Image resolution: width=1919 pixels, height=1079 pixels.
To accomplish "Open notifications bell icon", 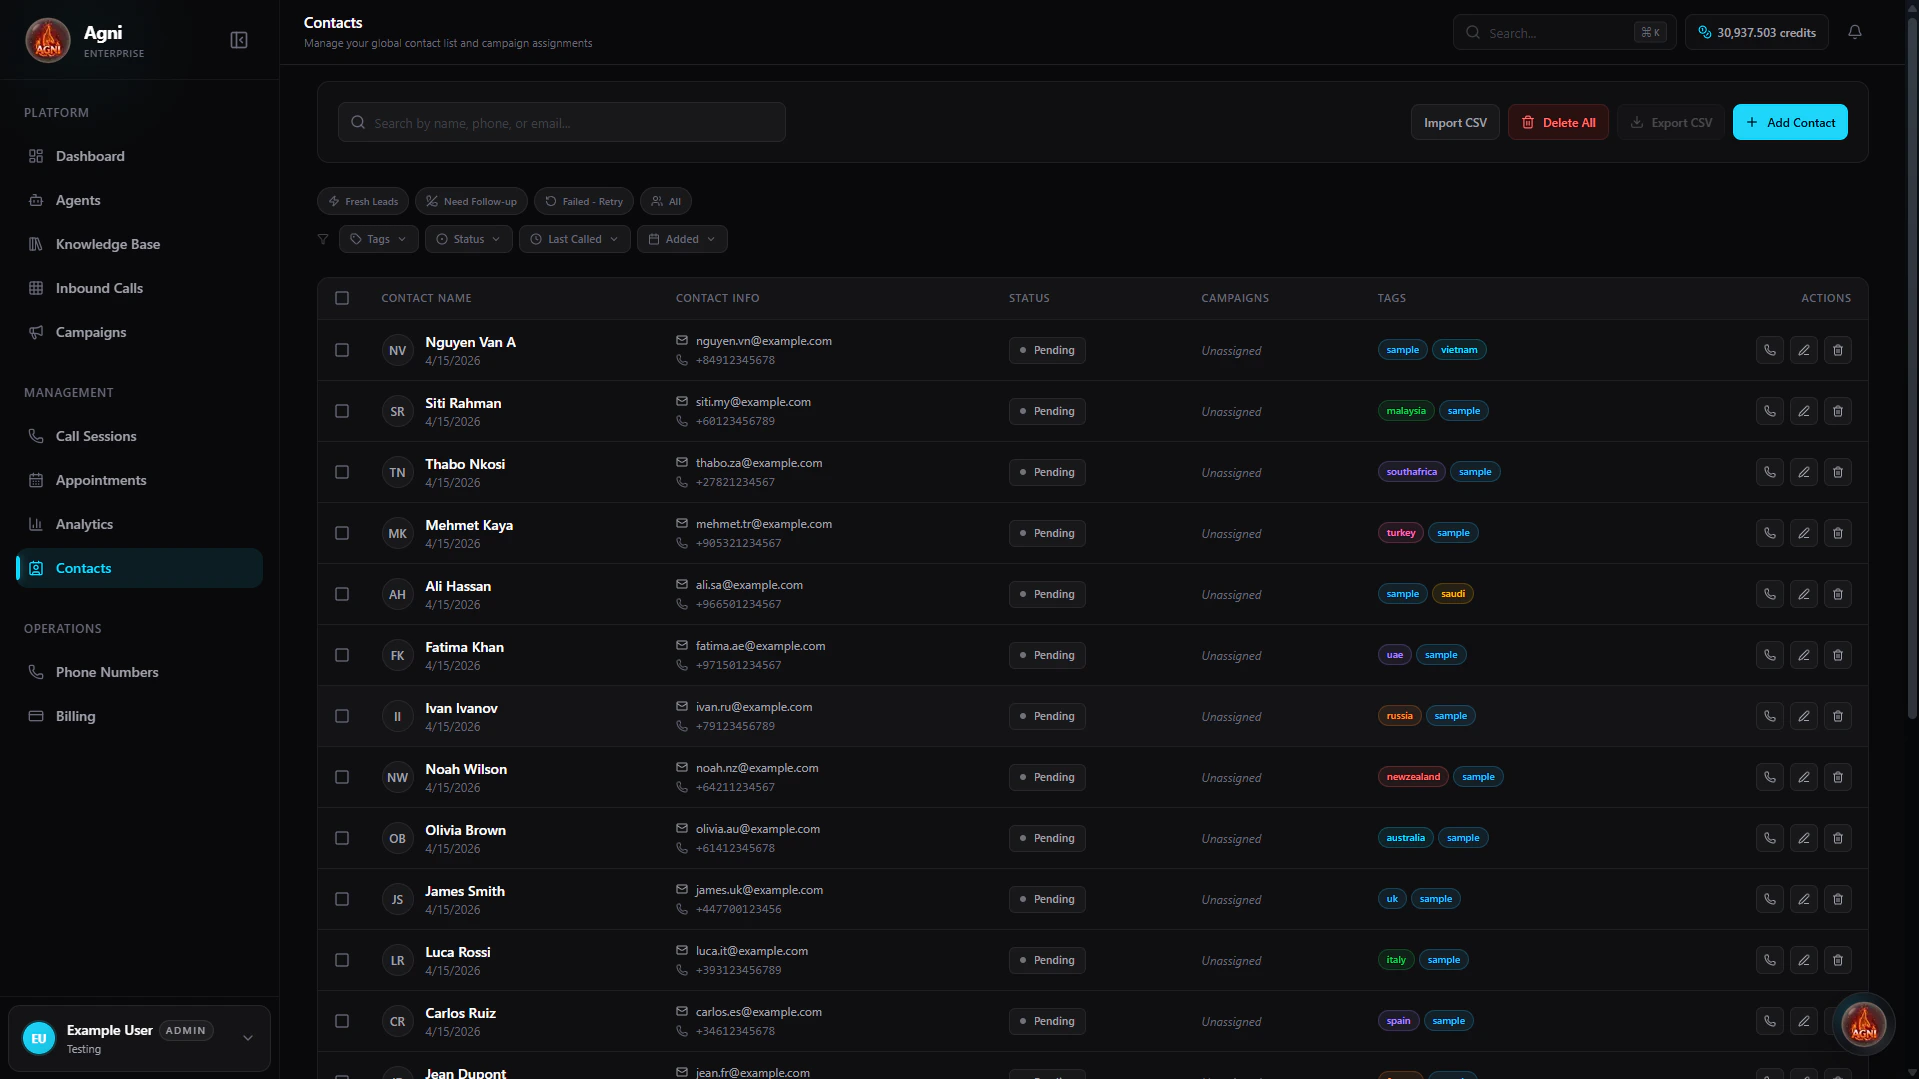I will point(1855,32).
